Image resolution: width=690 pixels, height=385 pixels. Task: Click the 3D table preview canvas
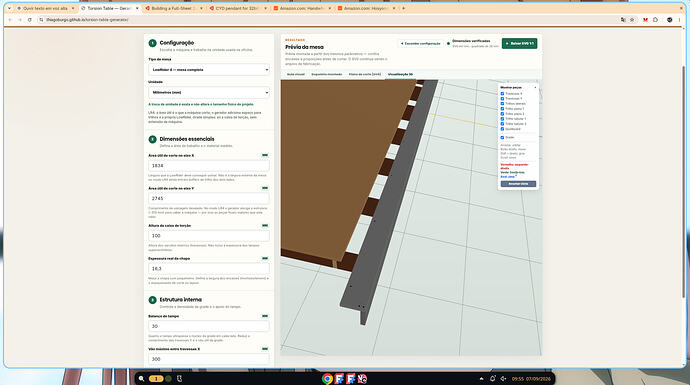[x=411, y=218]
